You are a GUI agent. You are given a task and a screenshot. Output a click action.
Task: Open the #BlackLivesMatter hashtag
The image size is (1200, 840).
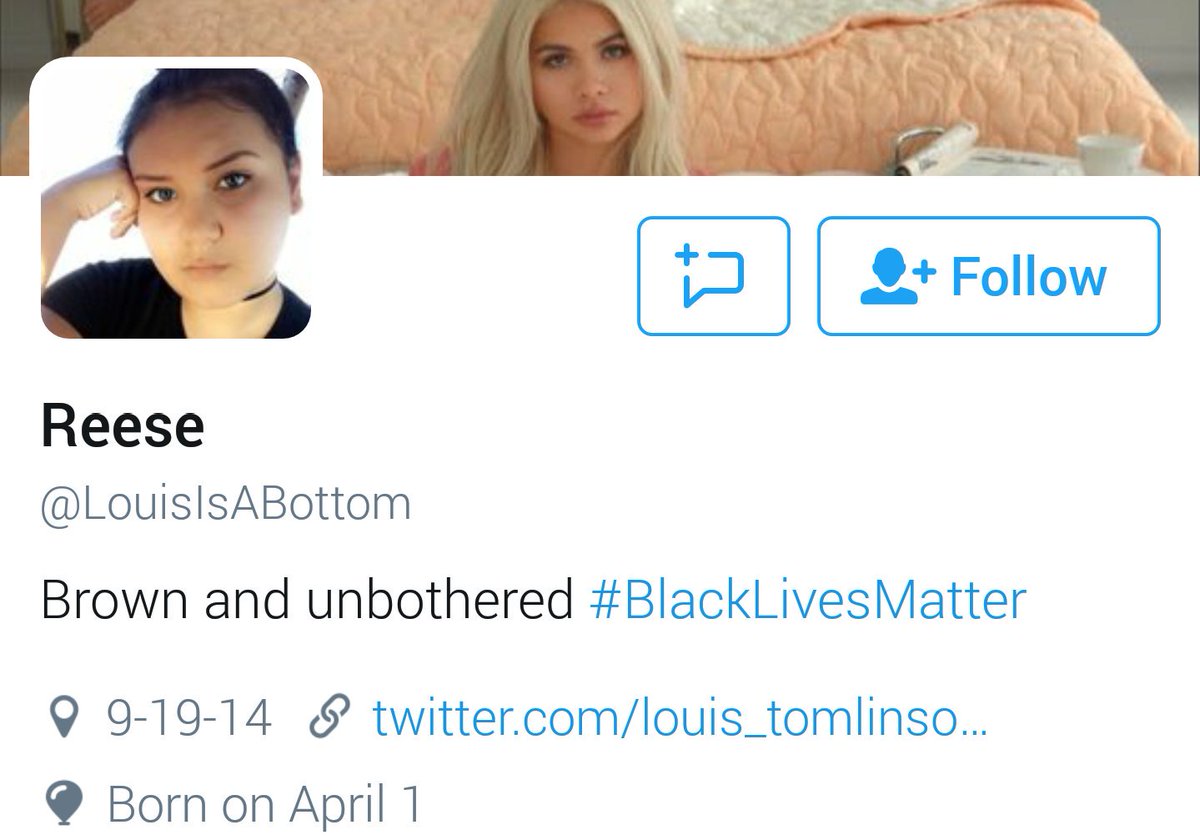[x=808, y=601]
